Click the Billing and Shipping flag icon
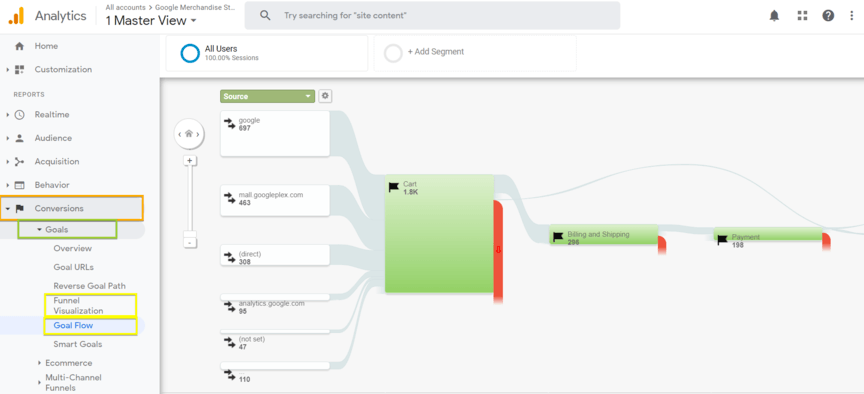864x394 pixels. tap(558, 237)
